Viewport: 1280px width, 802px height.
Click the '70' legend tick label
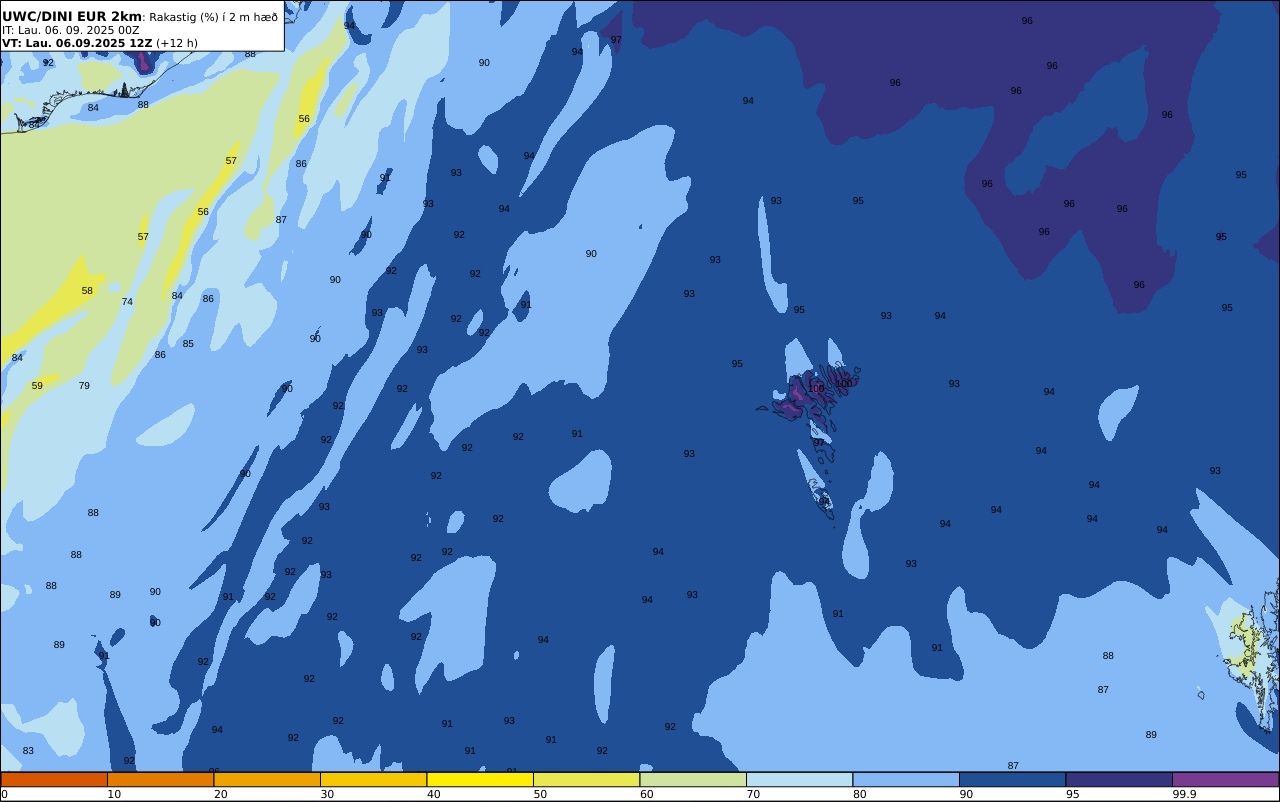pyautogui.click(x=753, y=794)
